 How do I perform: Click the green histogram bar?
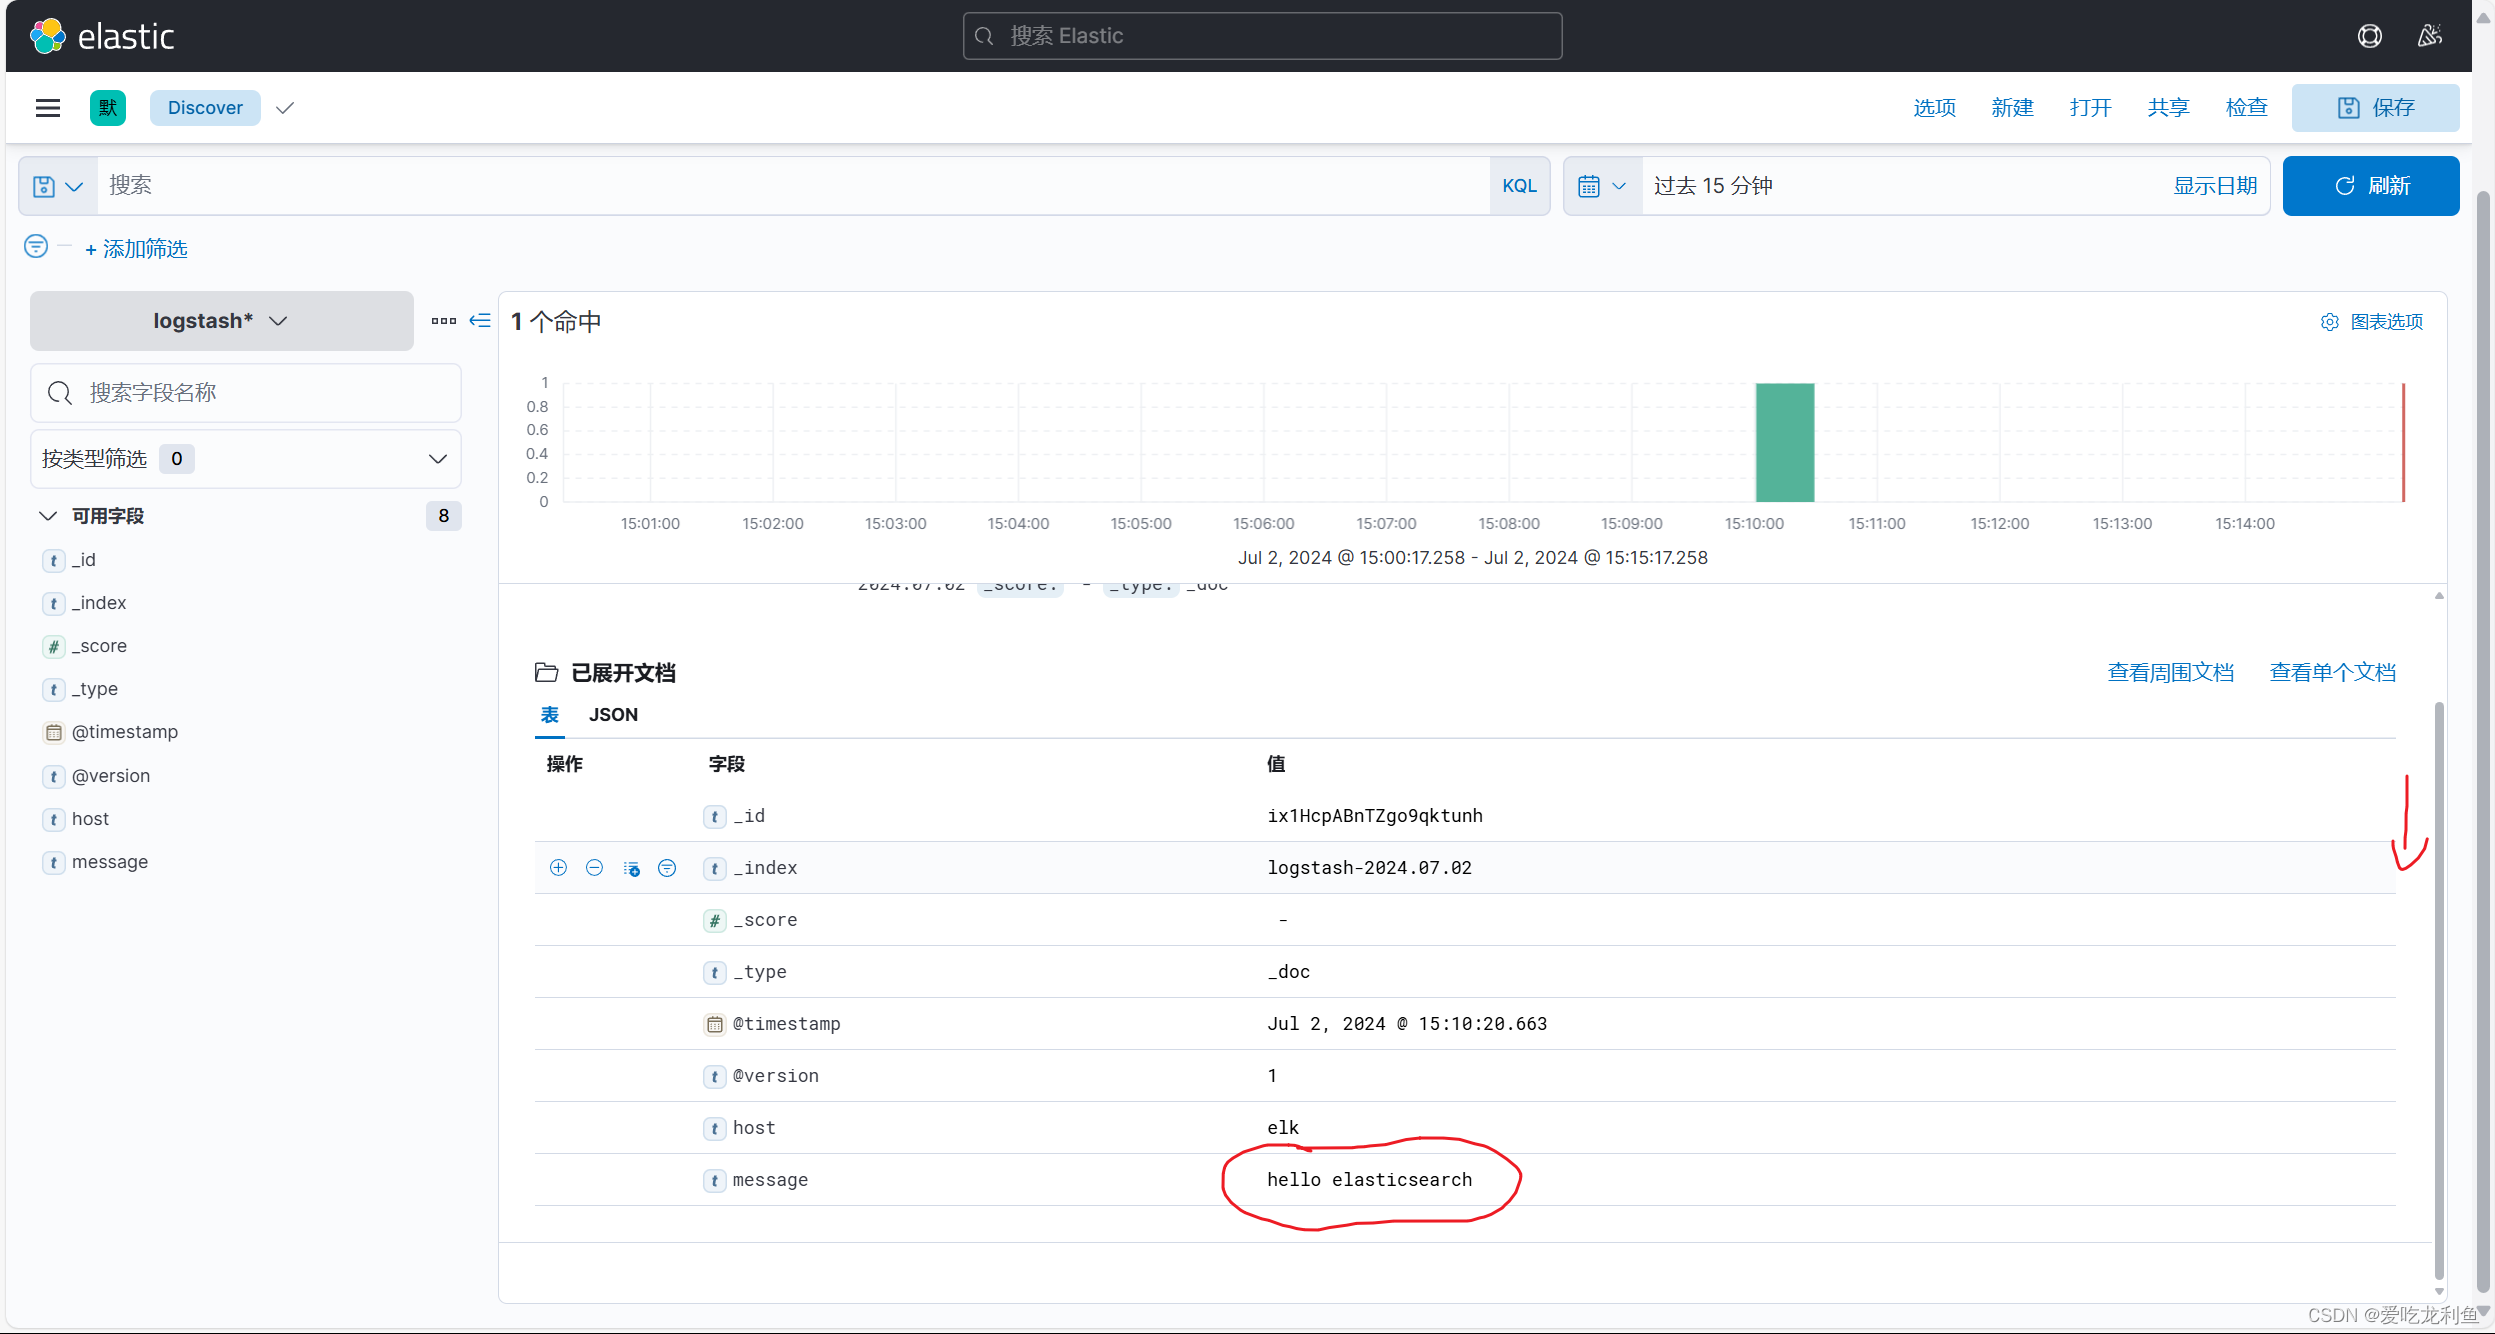pyautogui.click(x=1784, y=442)
